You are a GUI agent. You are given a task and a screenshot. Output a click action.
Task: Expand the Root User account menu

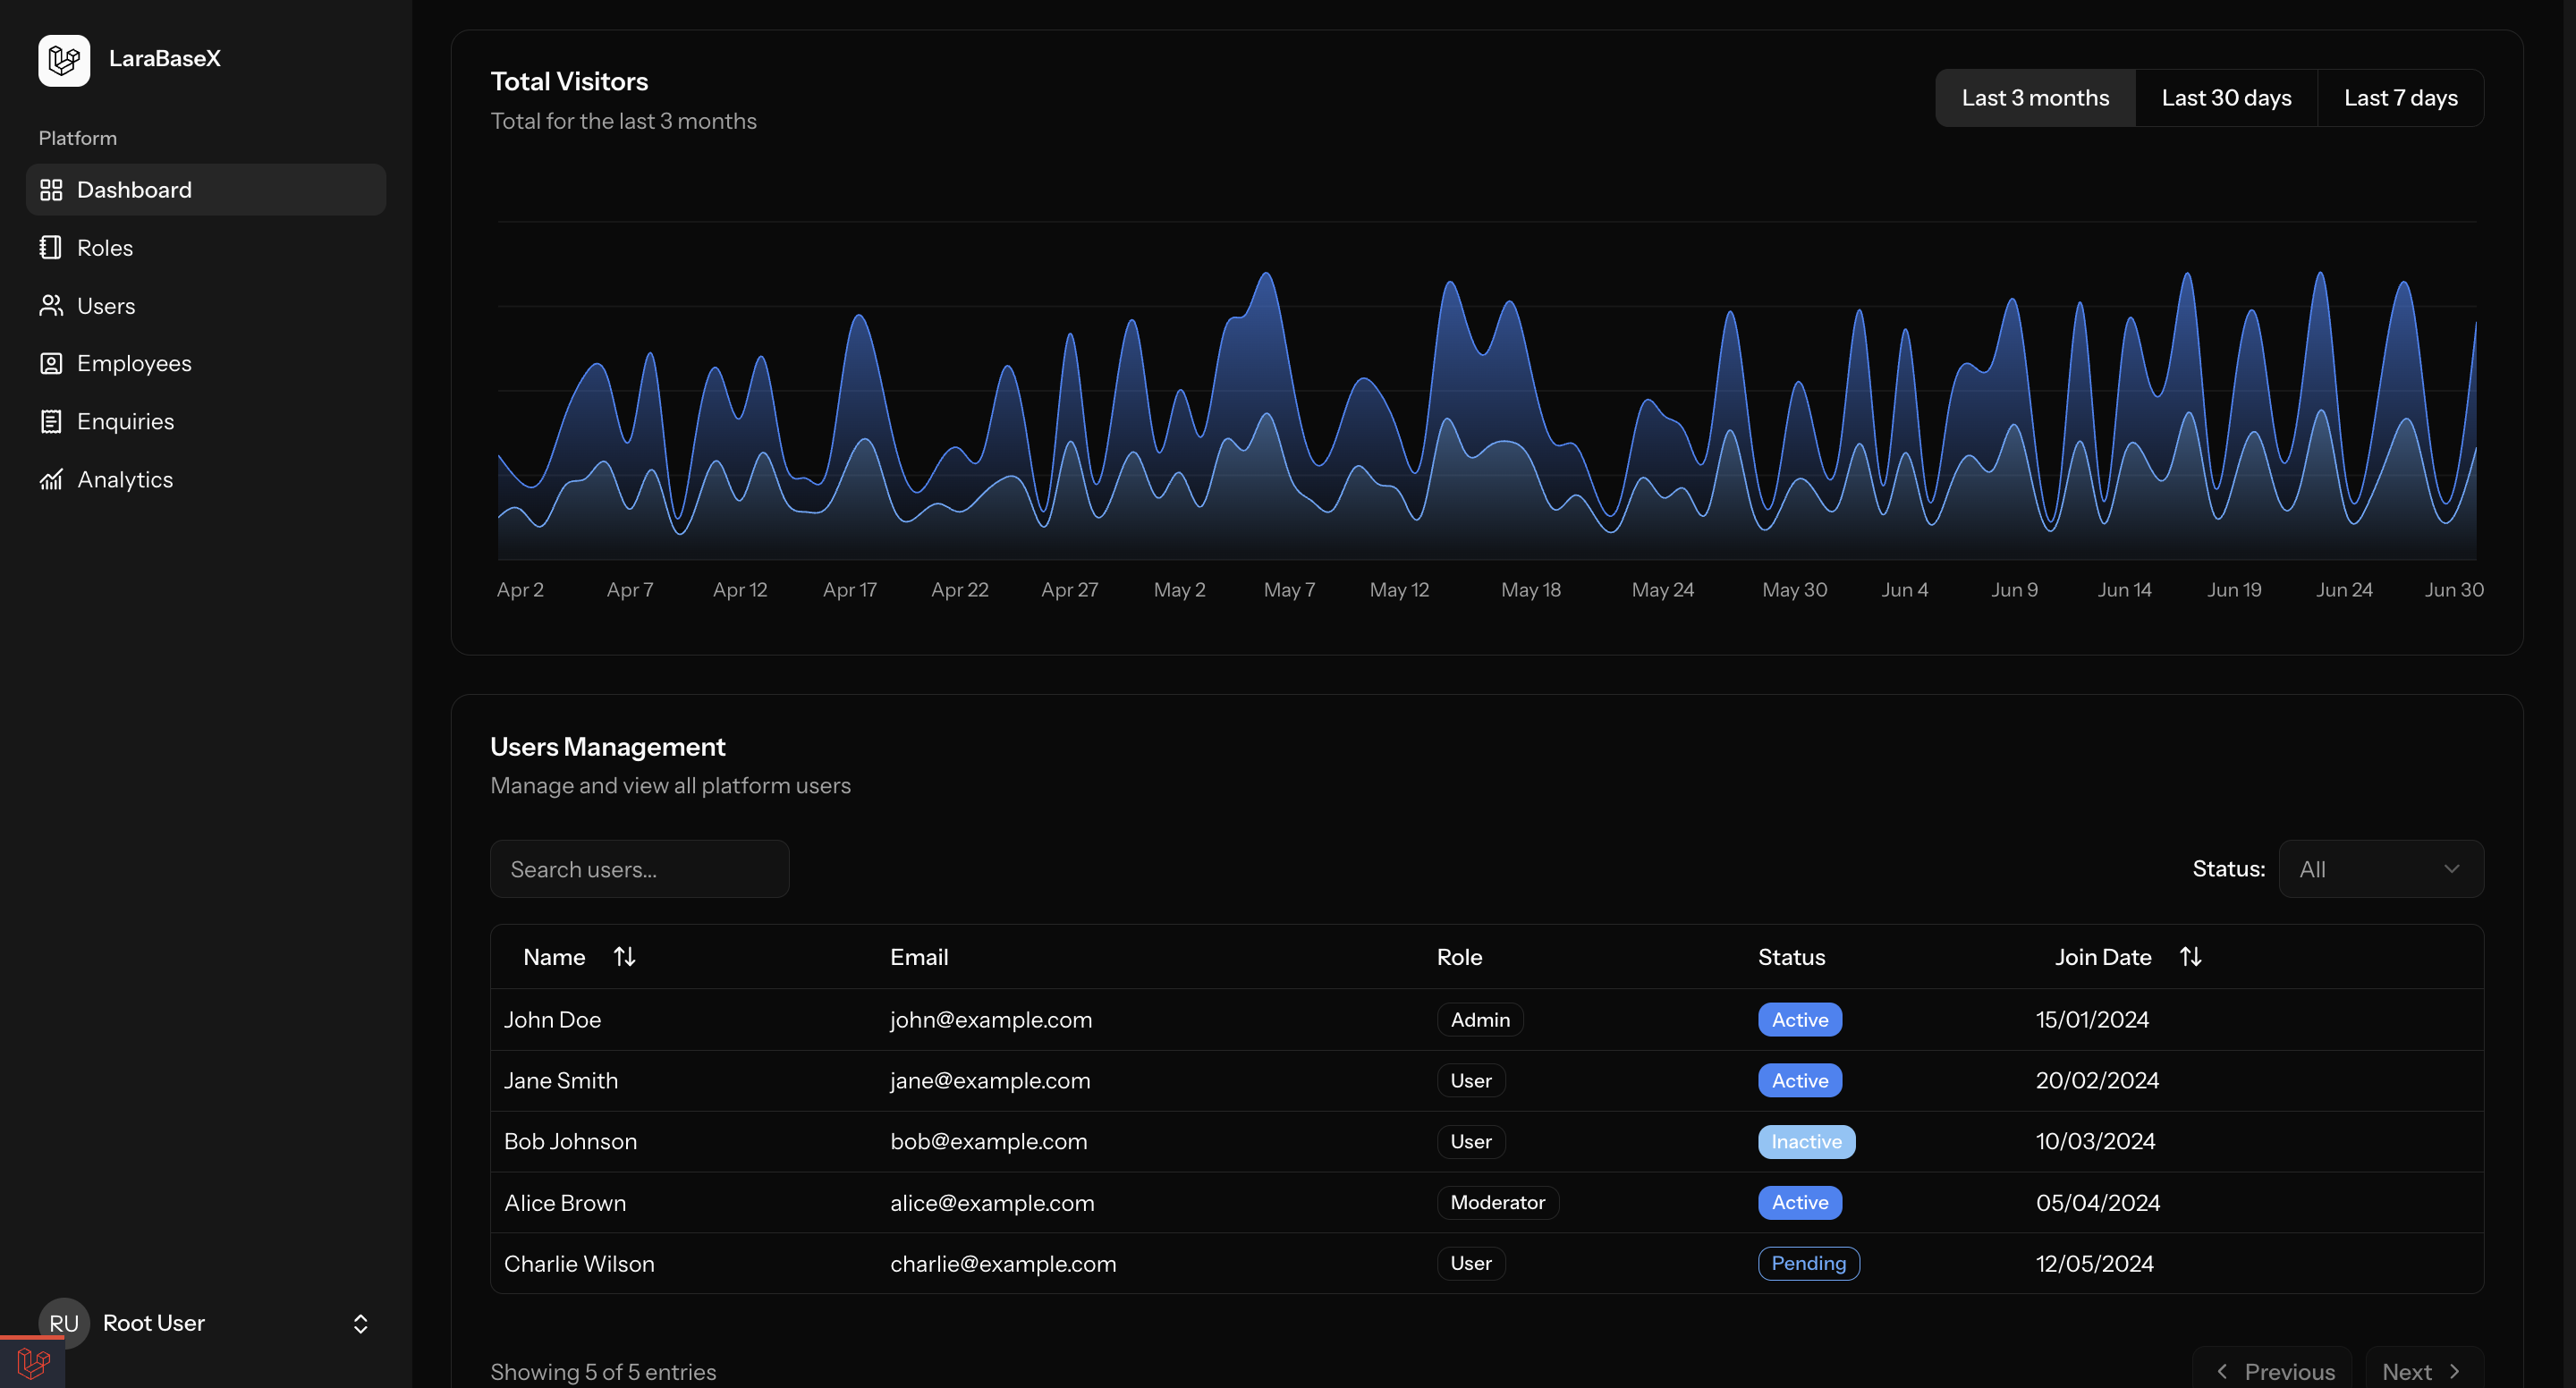[206, 1323]
